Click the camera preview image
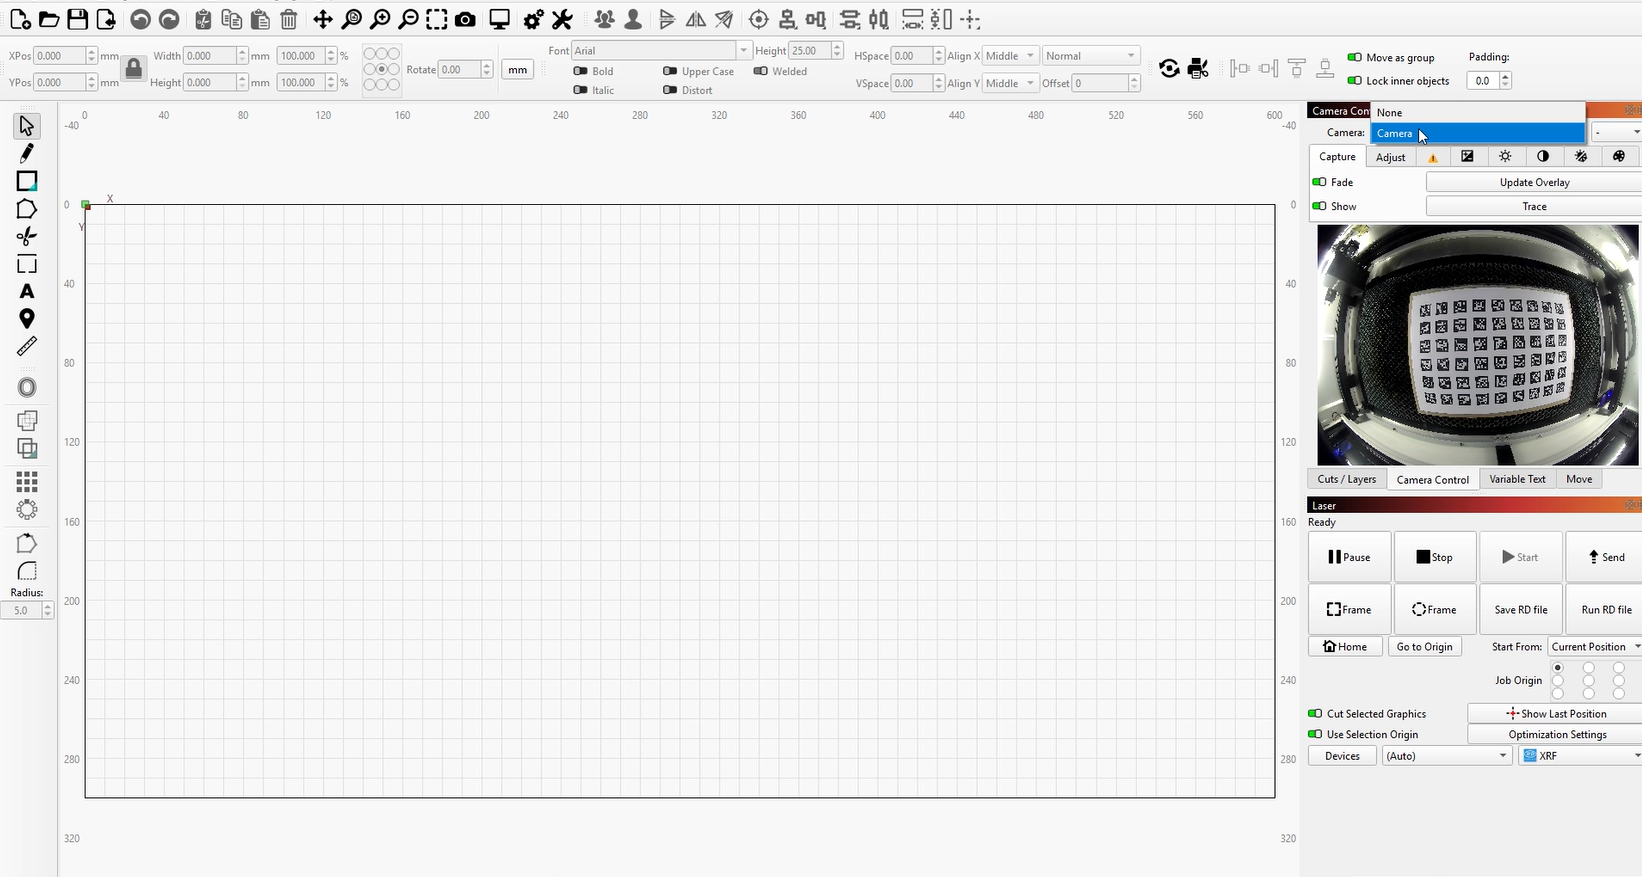The width and height of the screenshot is (1642, 877). [1477, 344]
